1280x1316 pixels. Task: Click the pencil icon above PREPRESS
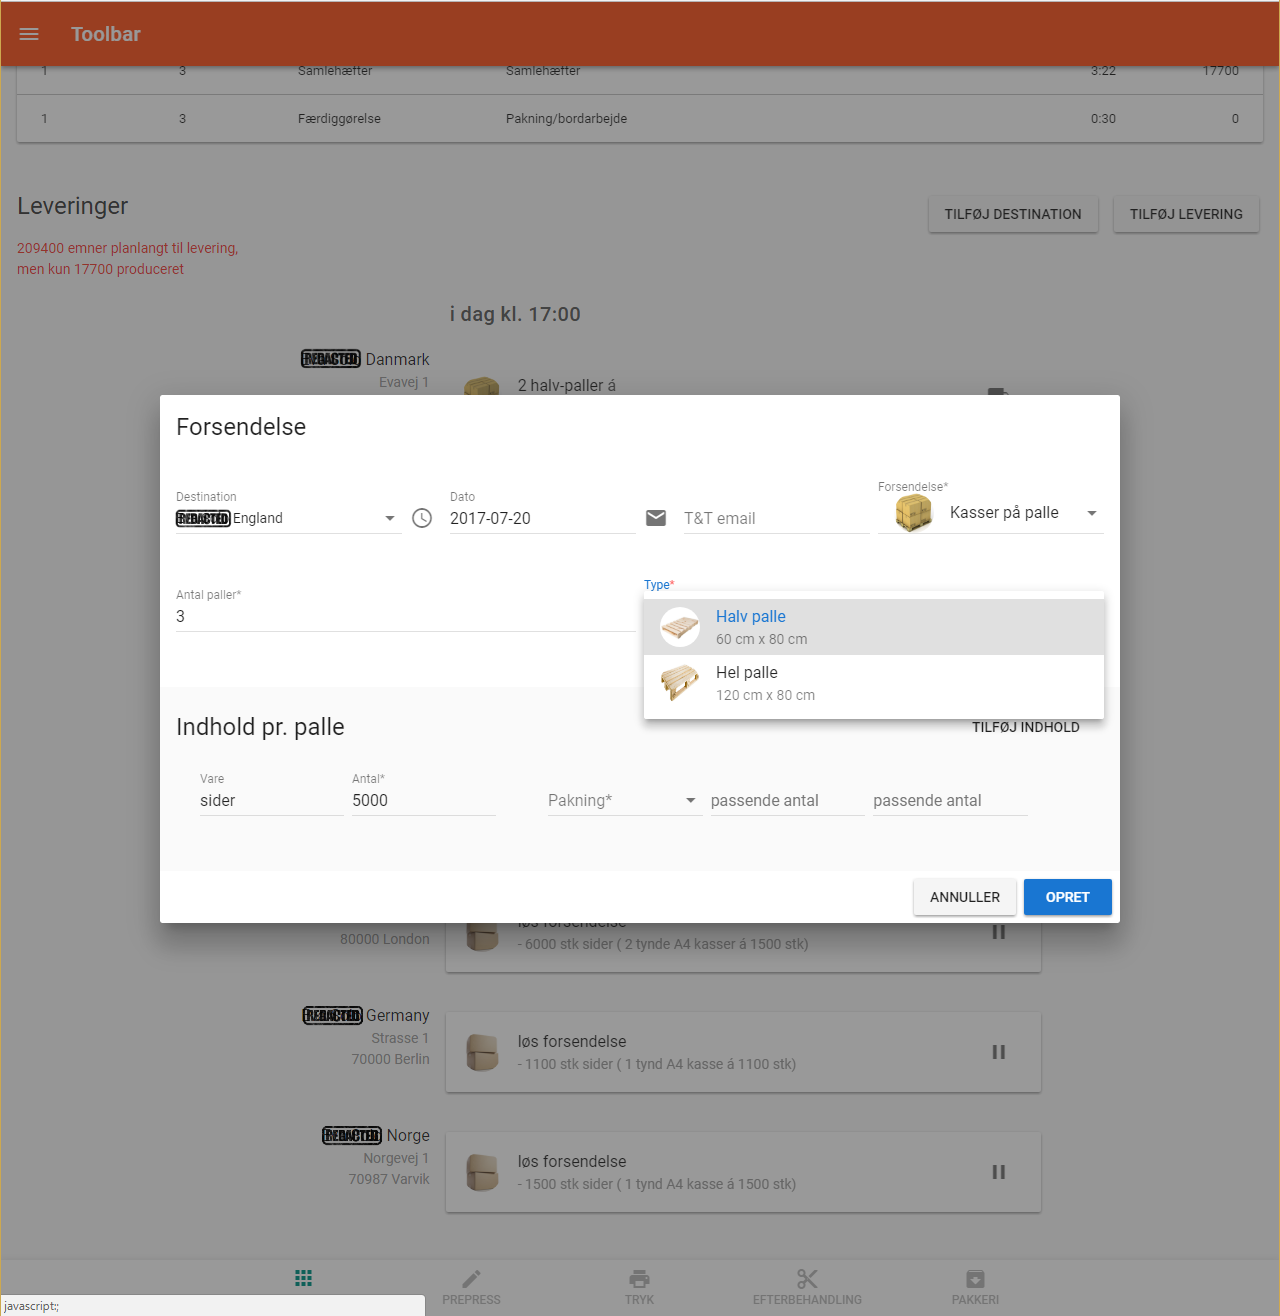coord(471,1278)
